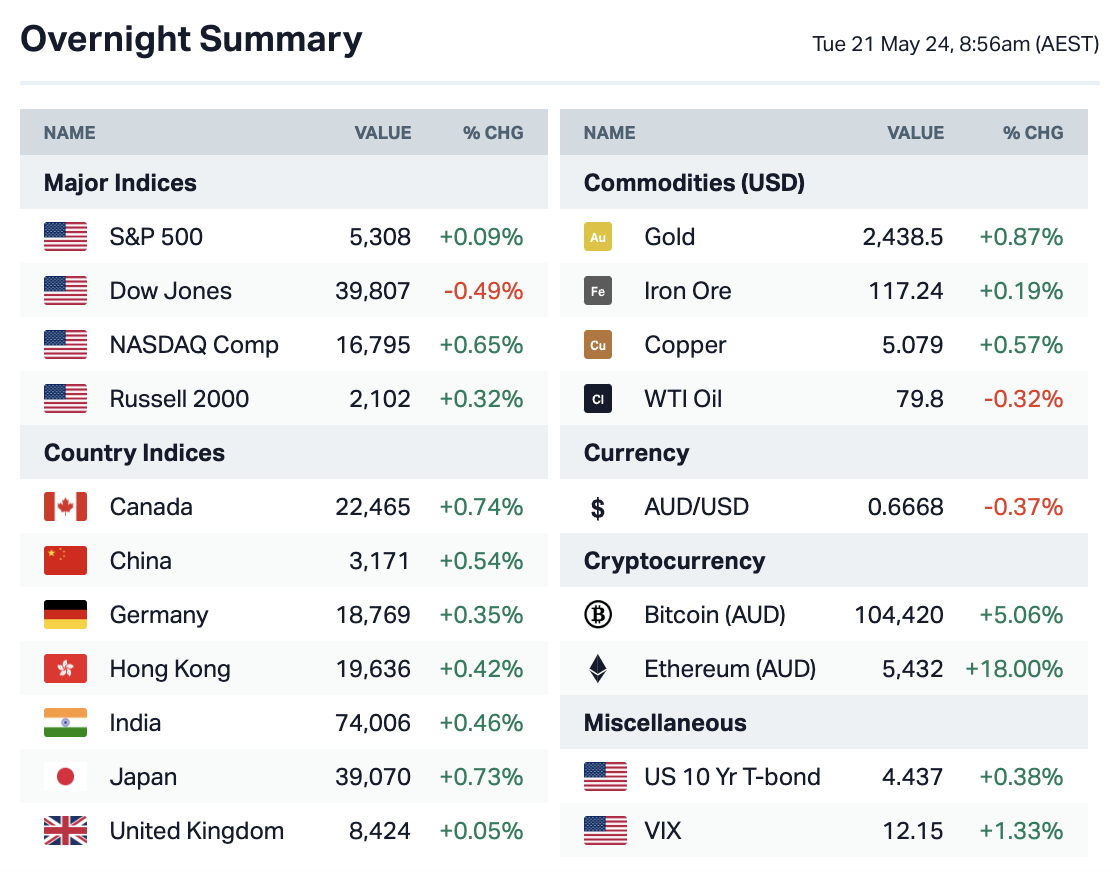Click the Japan flag icon

65,777
